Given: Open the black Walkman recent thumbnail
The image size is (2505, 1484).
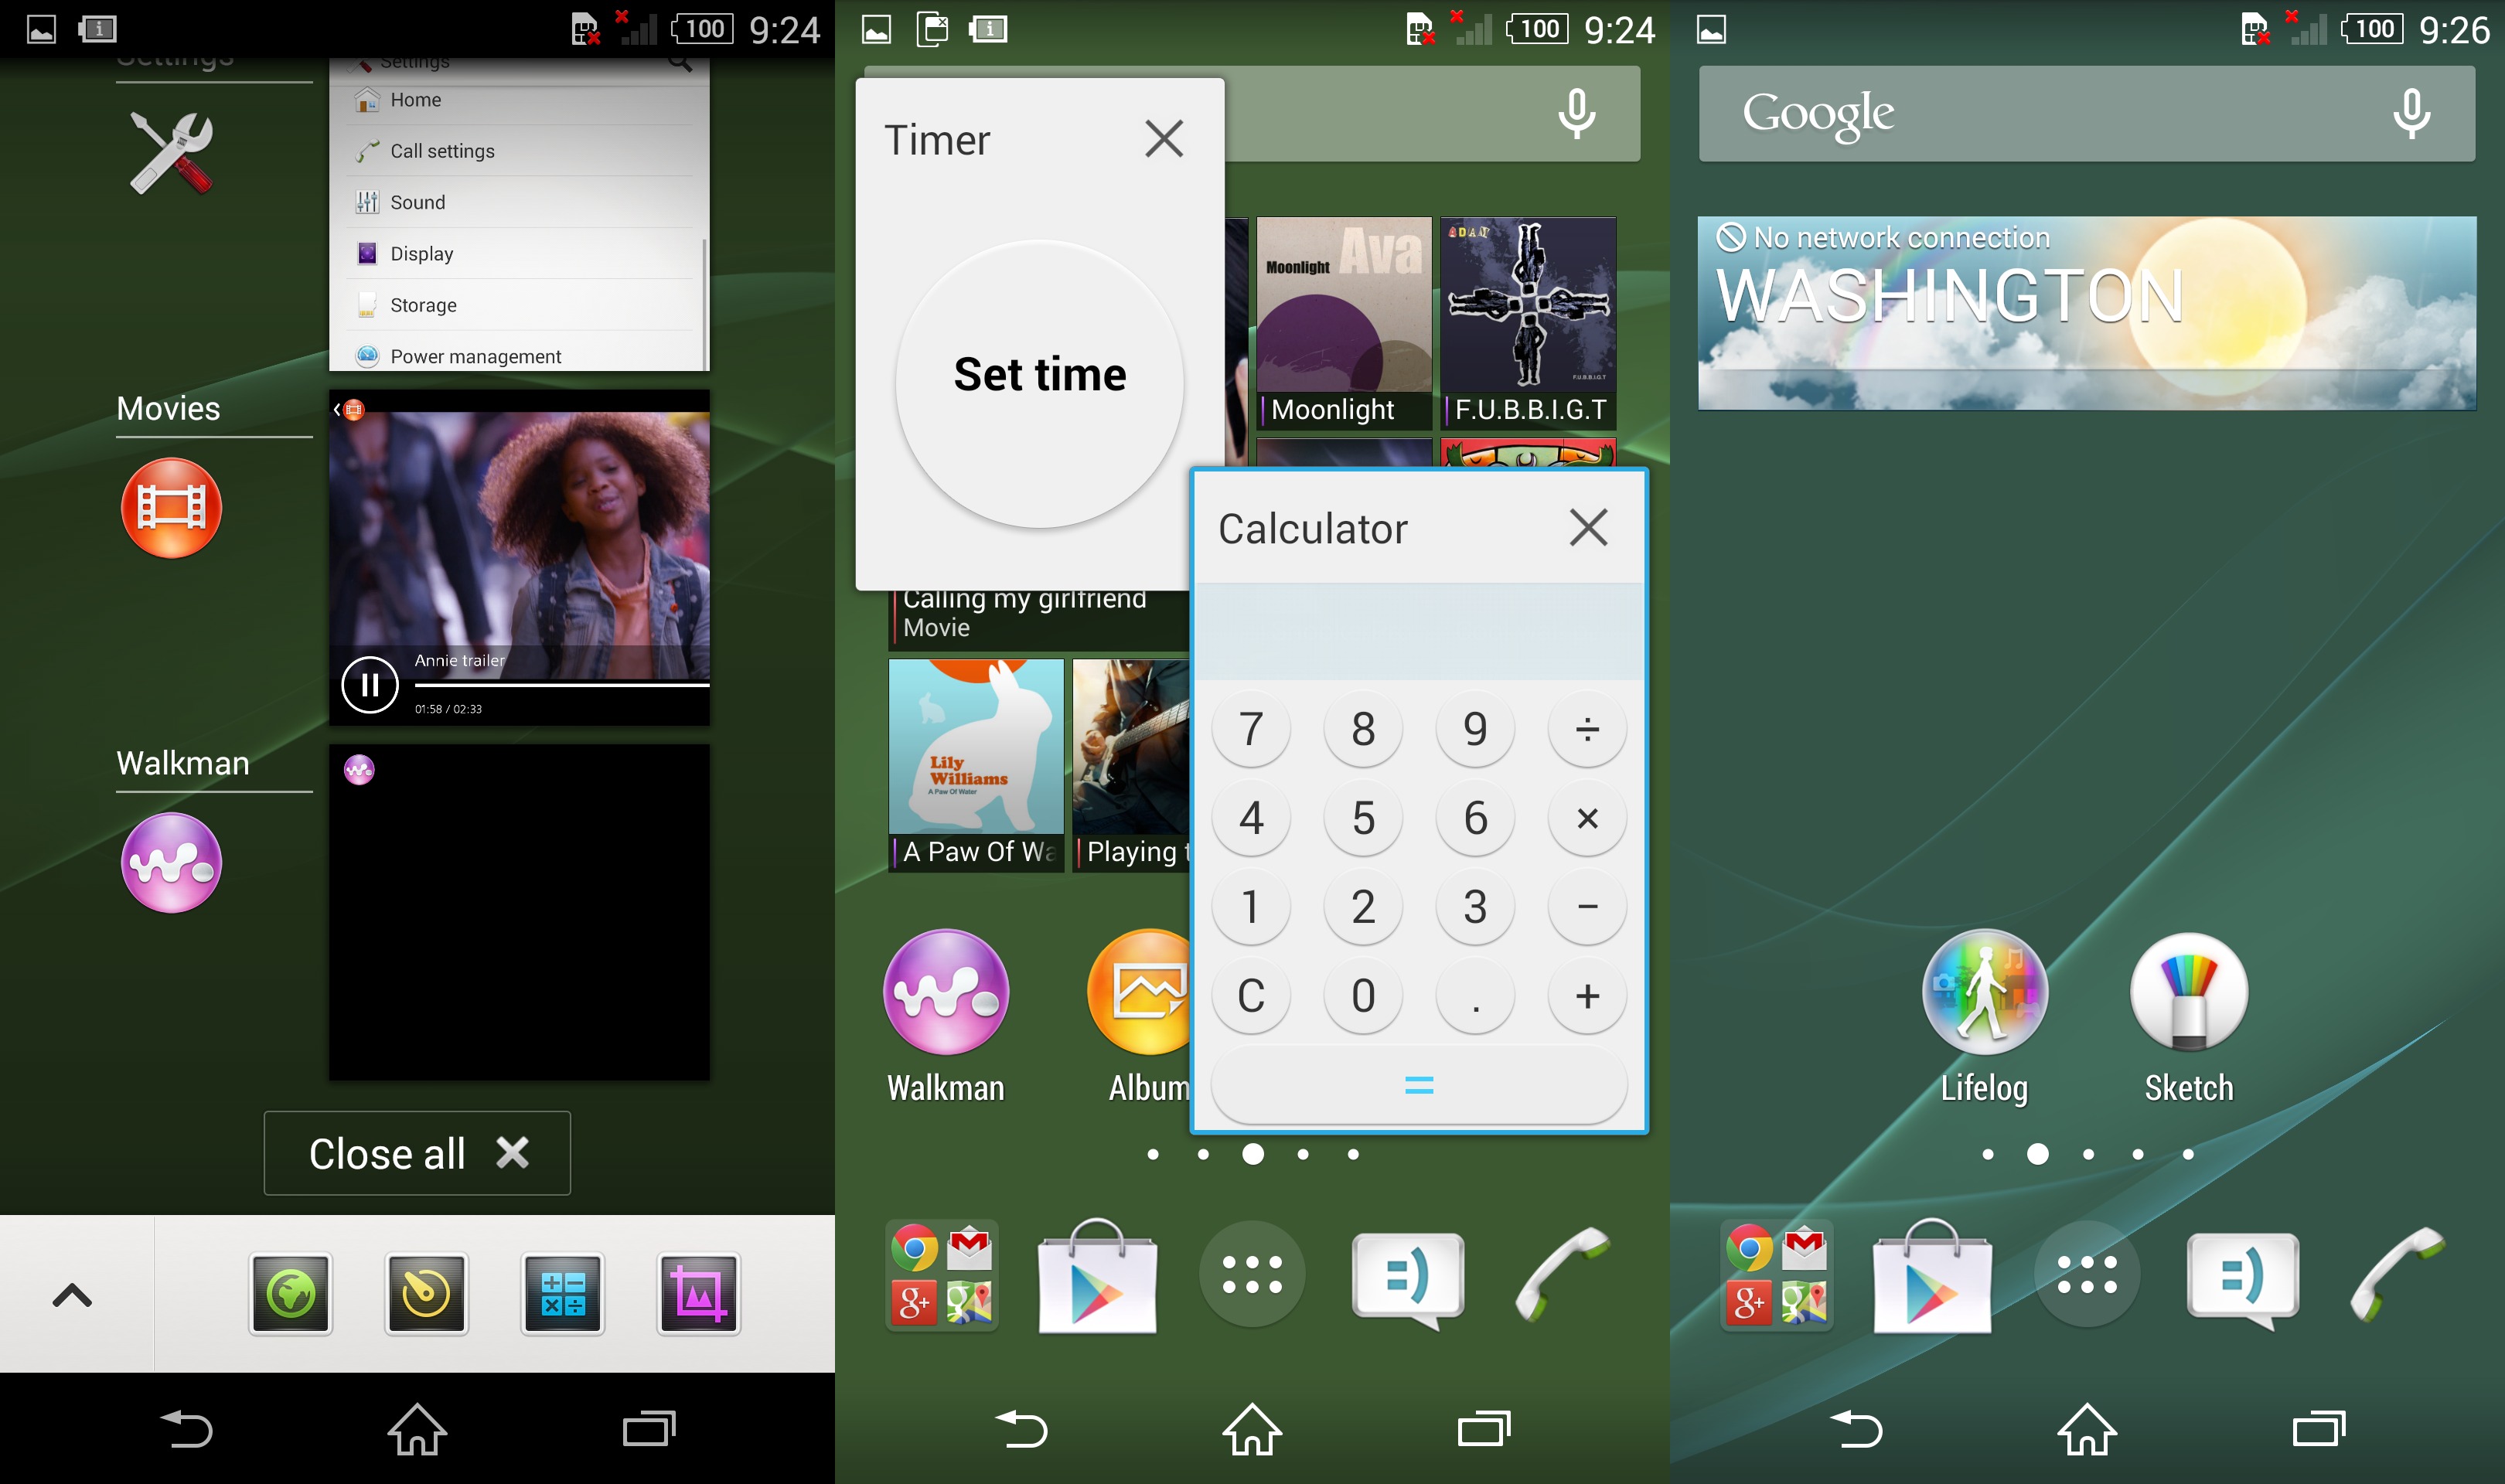Looking at the screenshot, I should click(519, 911).
